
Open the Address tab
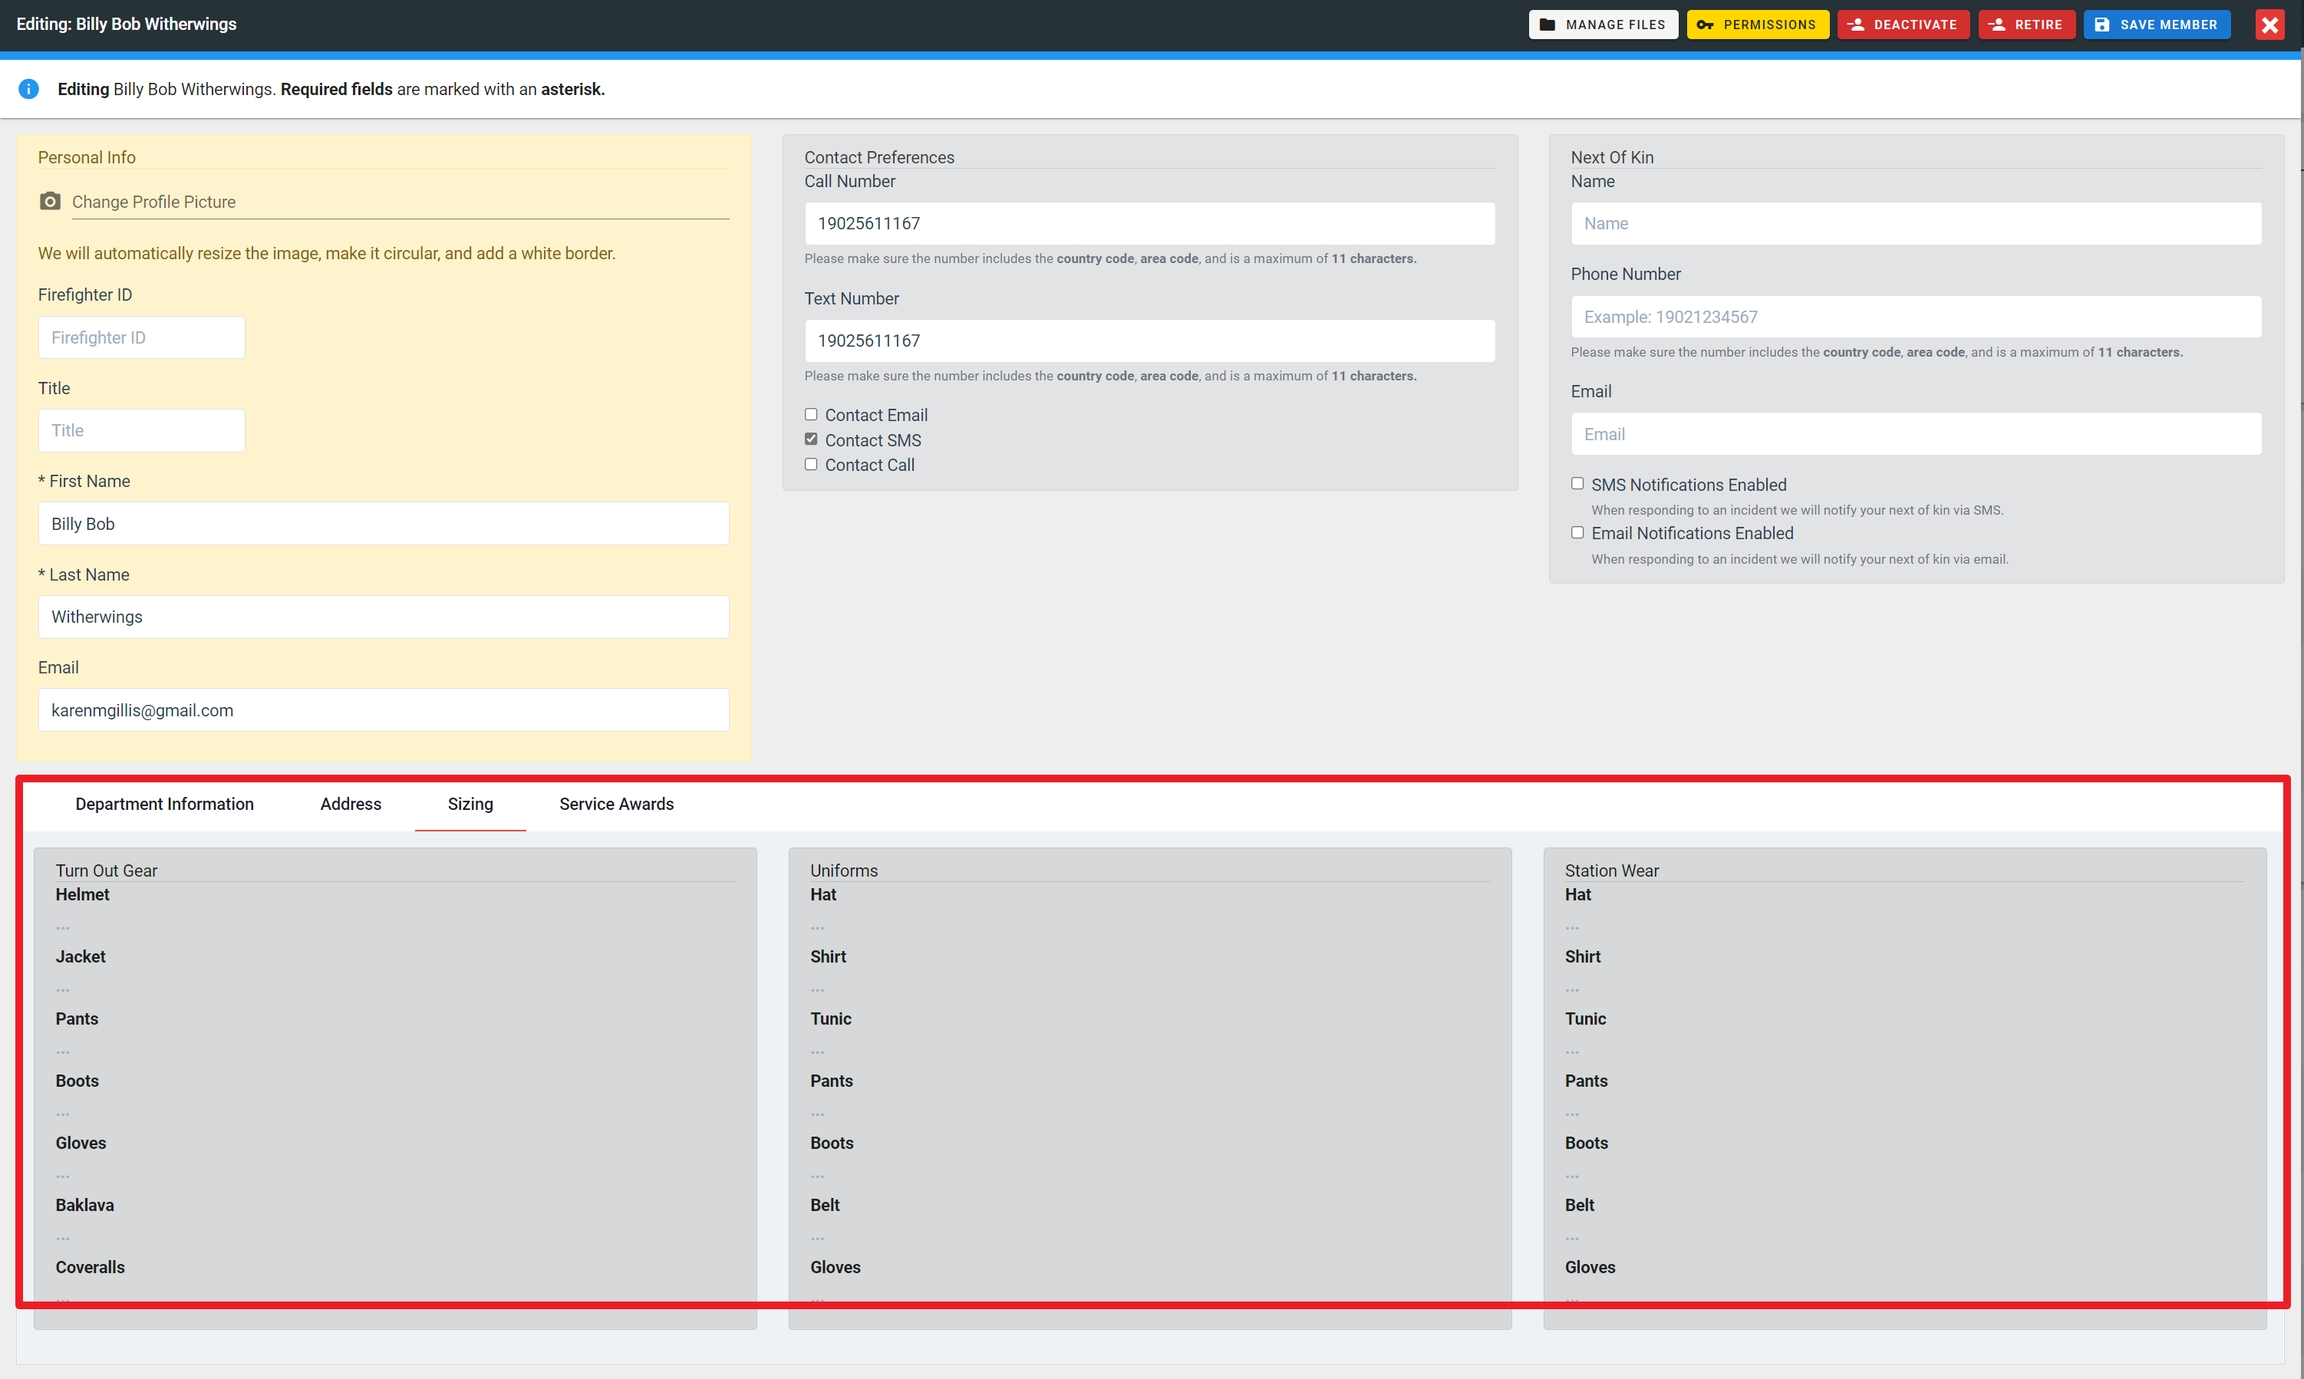[x=350, y=804]
